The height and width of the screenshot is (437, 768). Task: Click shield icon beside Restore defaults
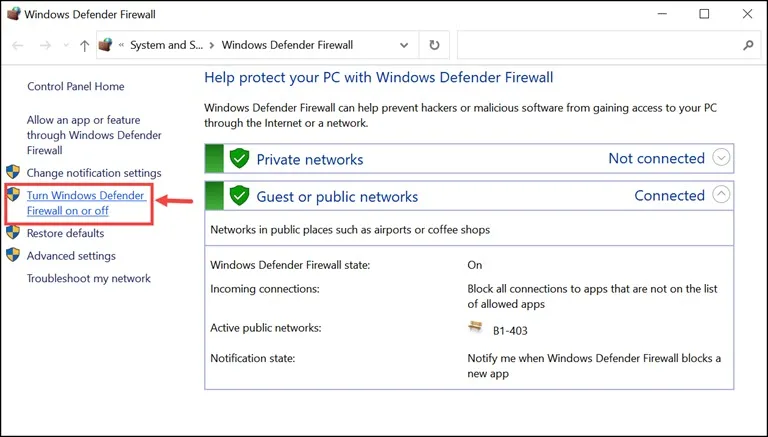(13, 232)
